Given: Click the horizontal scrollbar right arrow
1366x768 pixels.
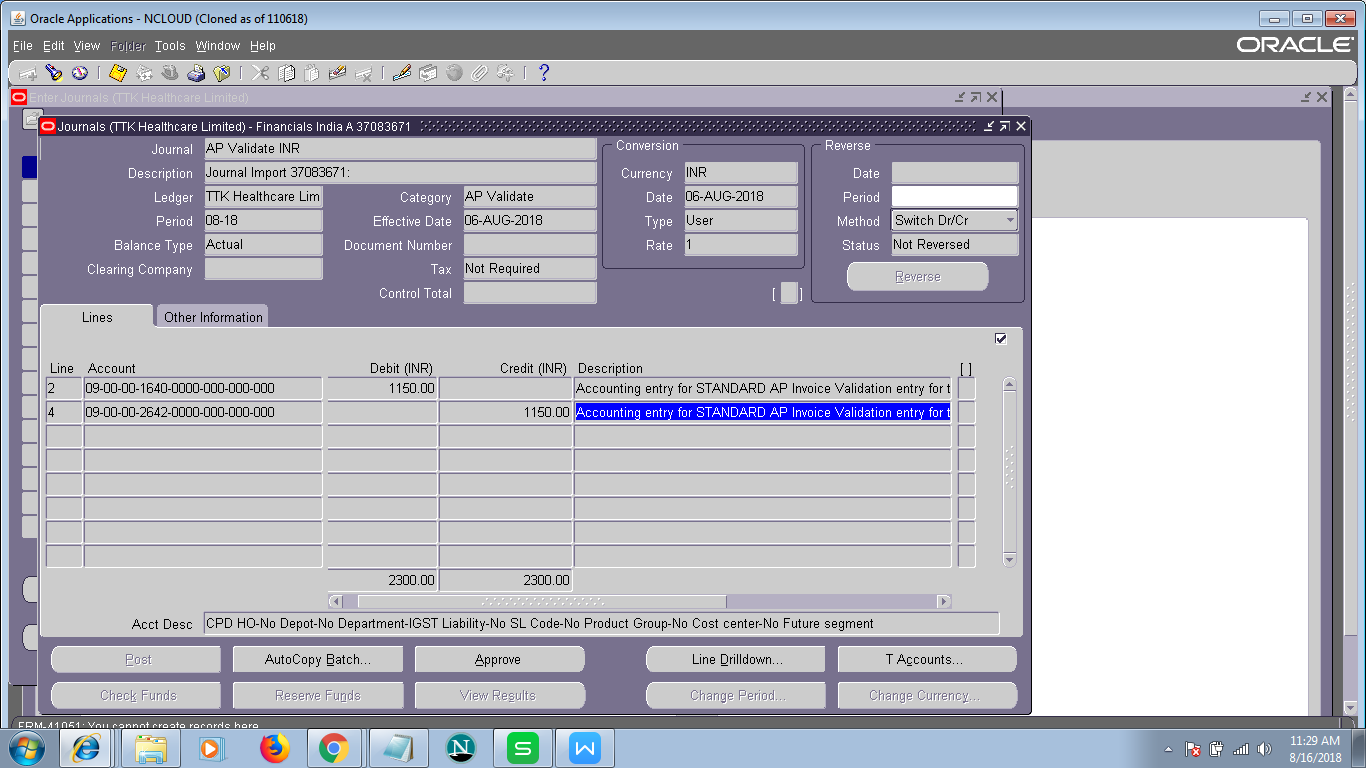Looking at the screenshot, I should pos(943,601).
